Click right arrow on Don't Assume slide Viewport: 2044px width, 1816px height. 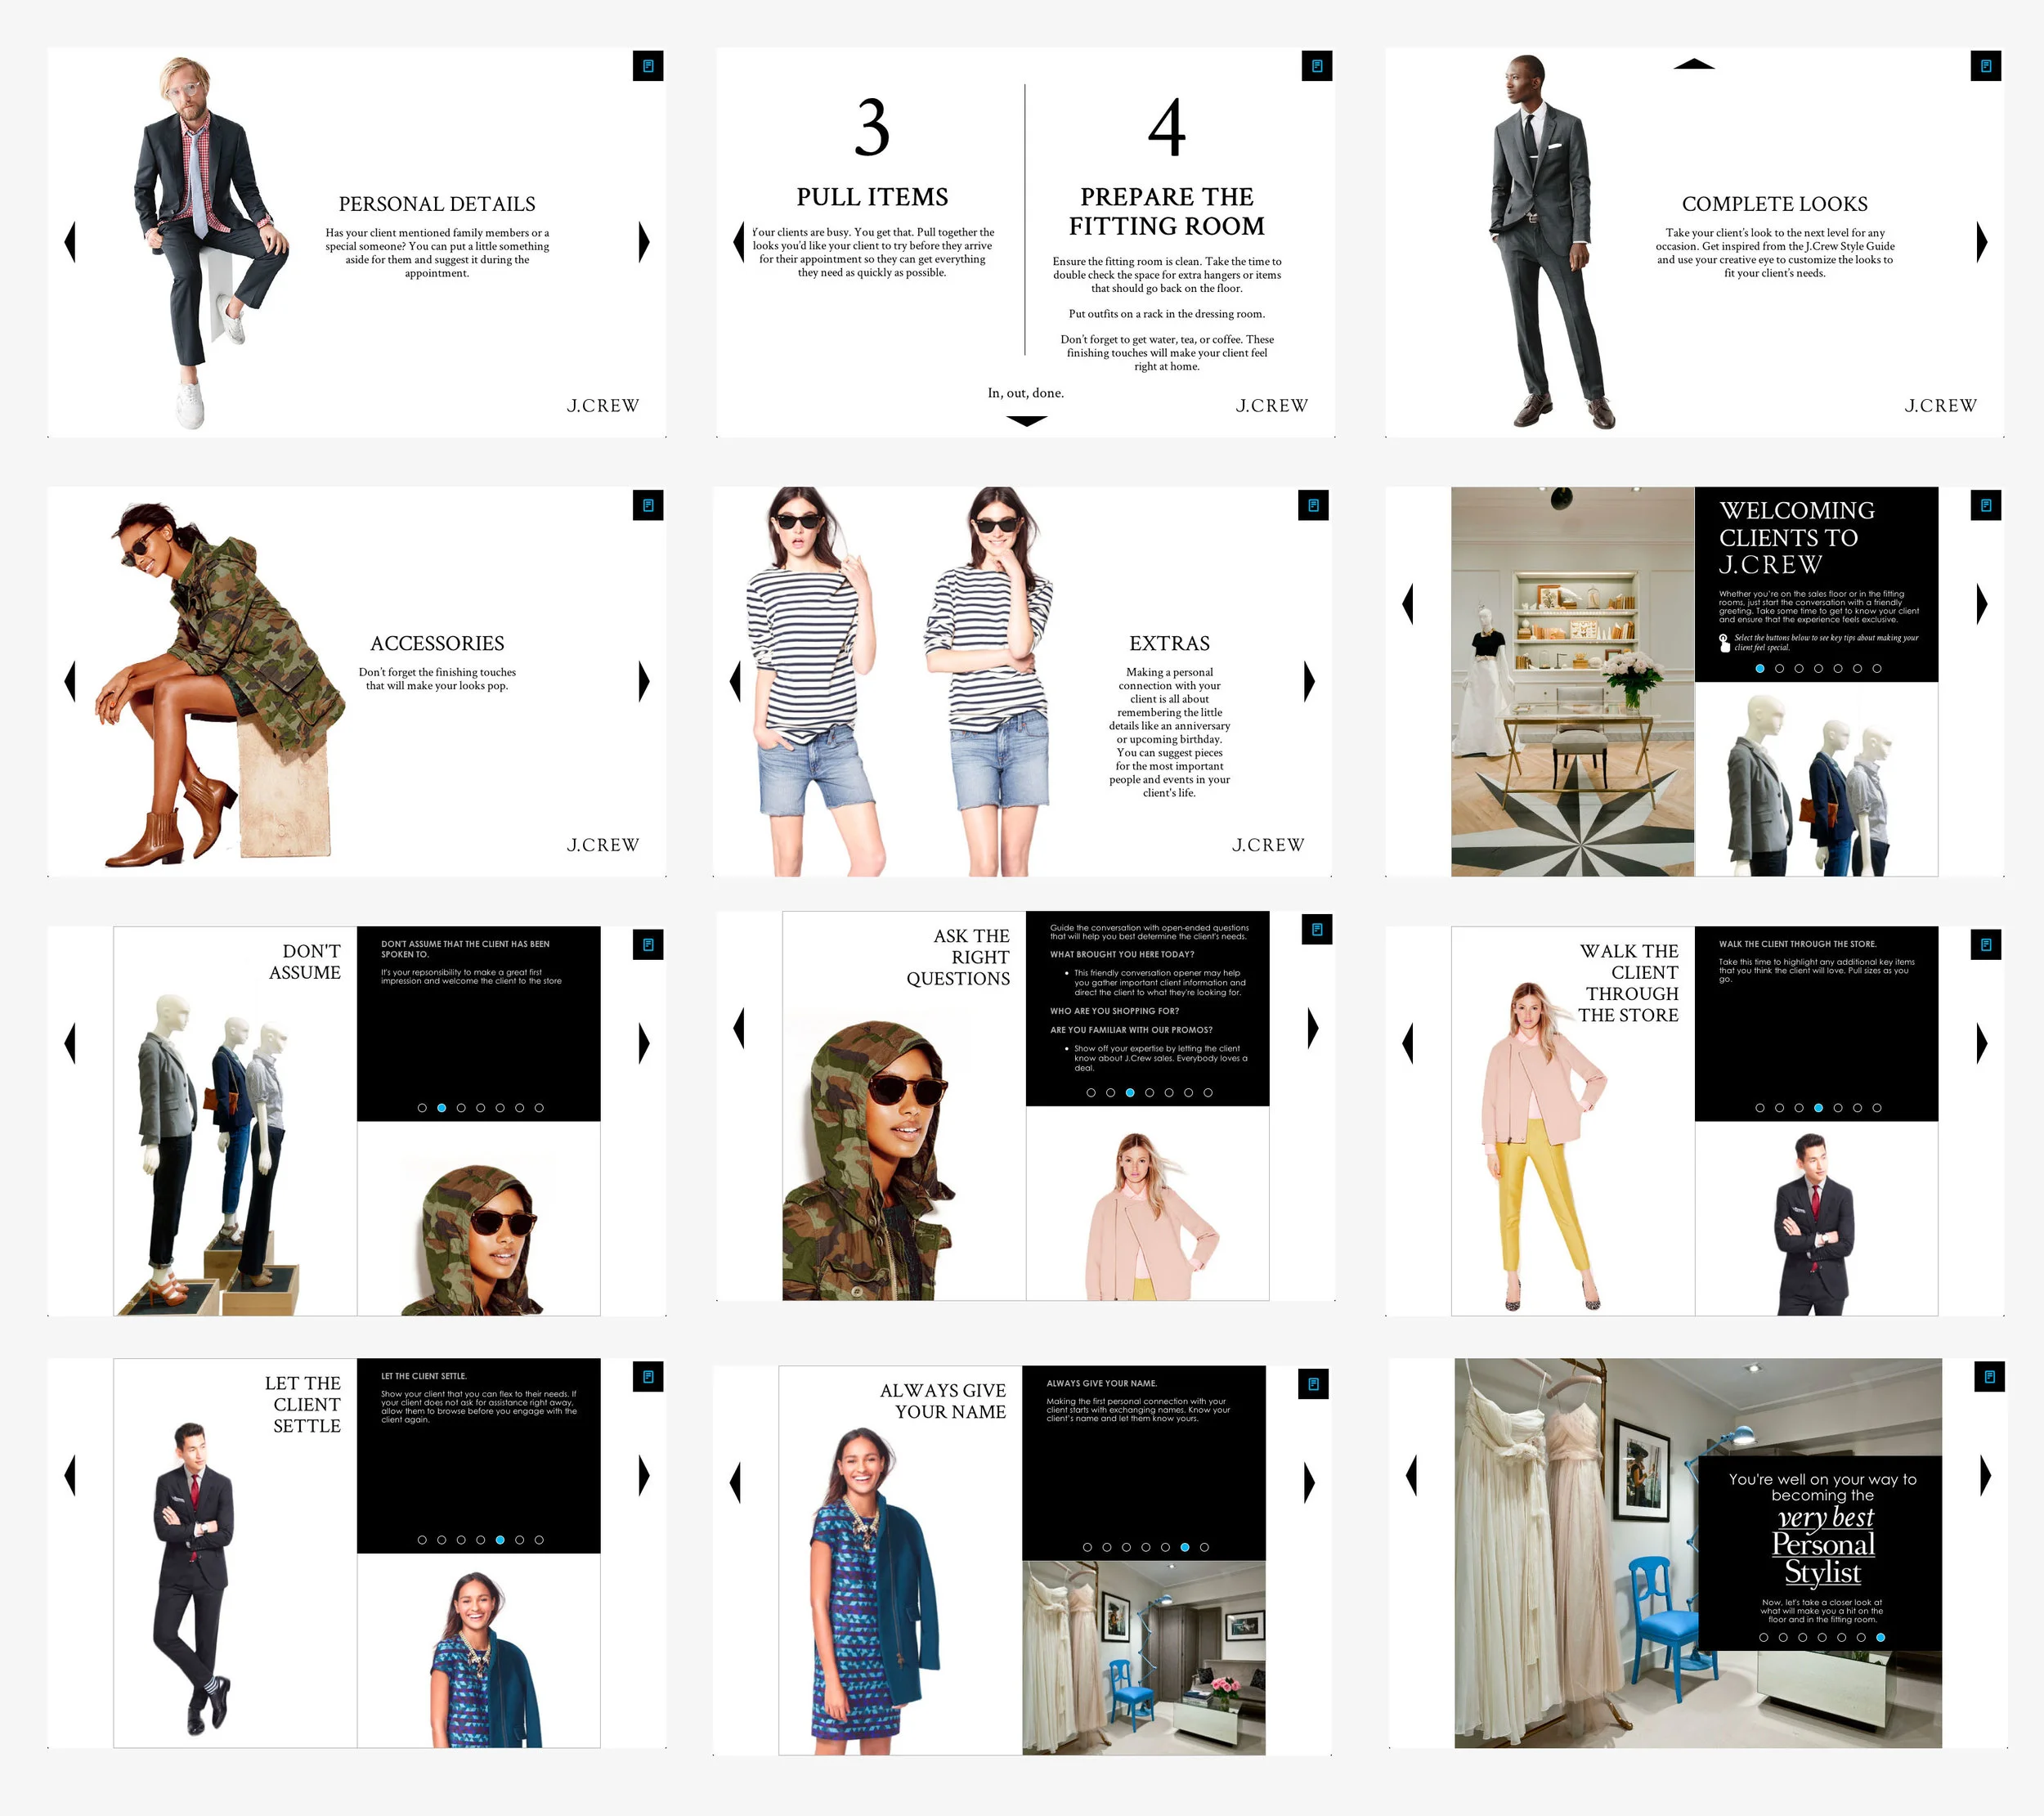pos(644,1043)
